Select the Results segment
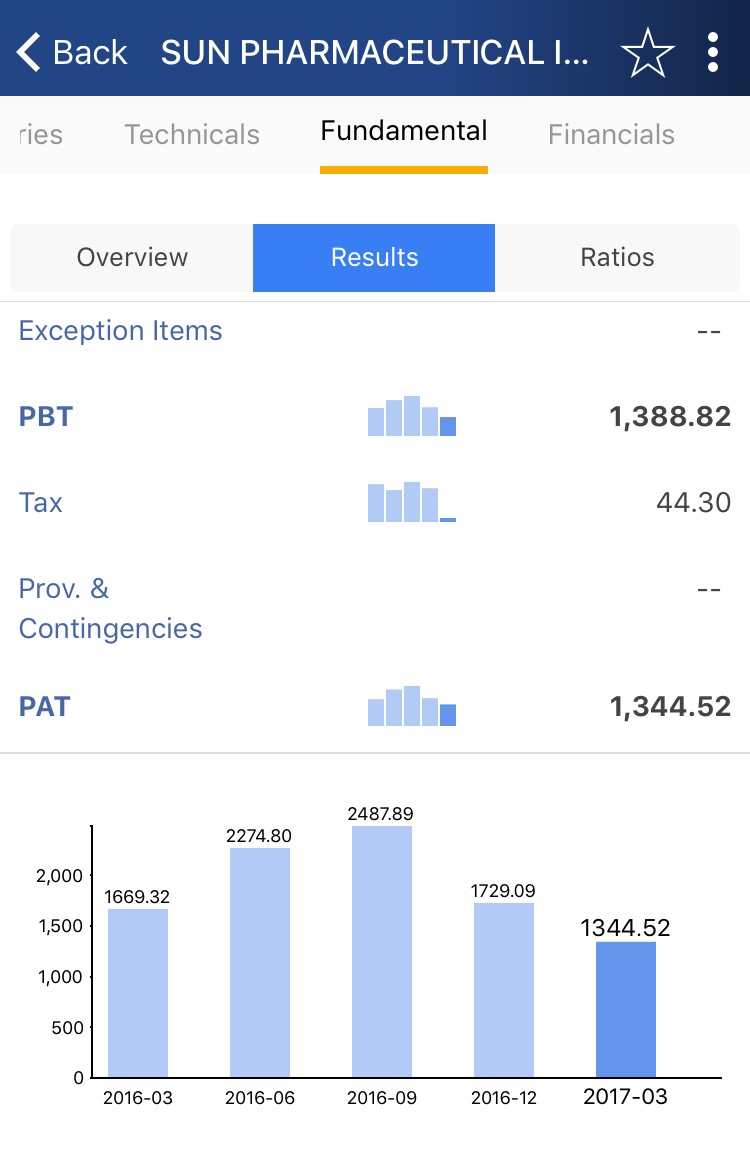 coord(374,257)
